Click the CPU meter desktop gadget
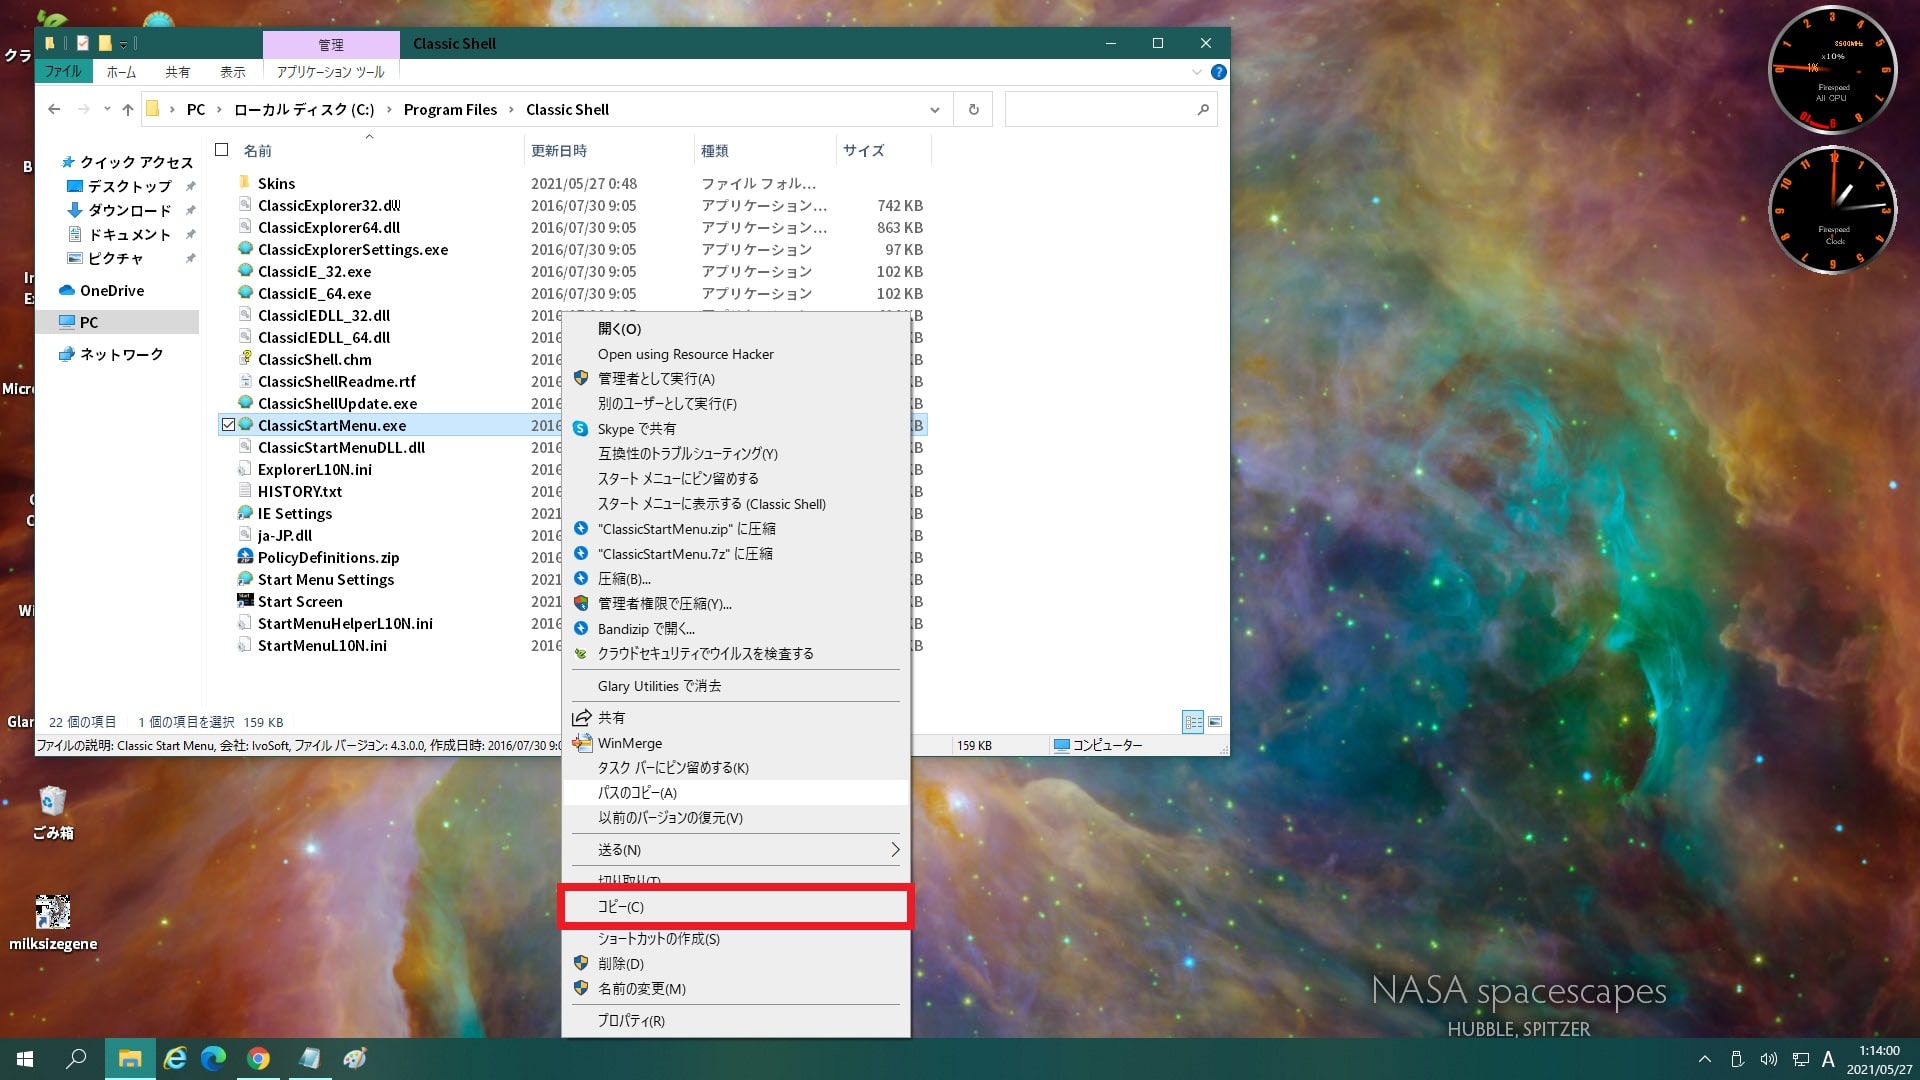This screenshot has width=1920, height=1080. coord(1832,70)
